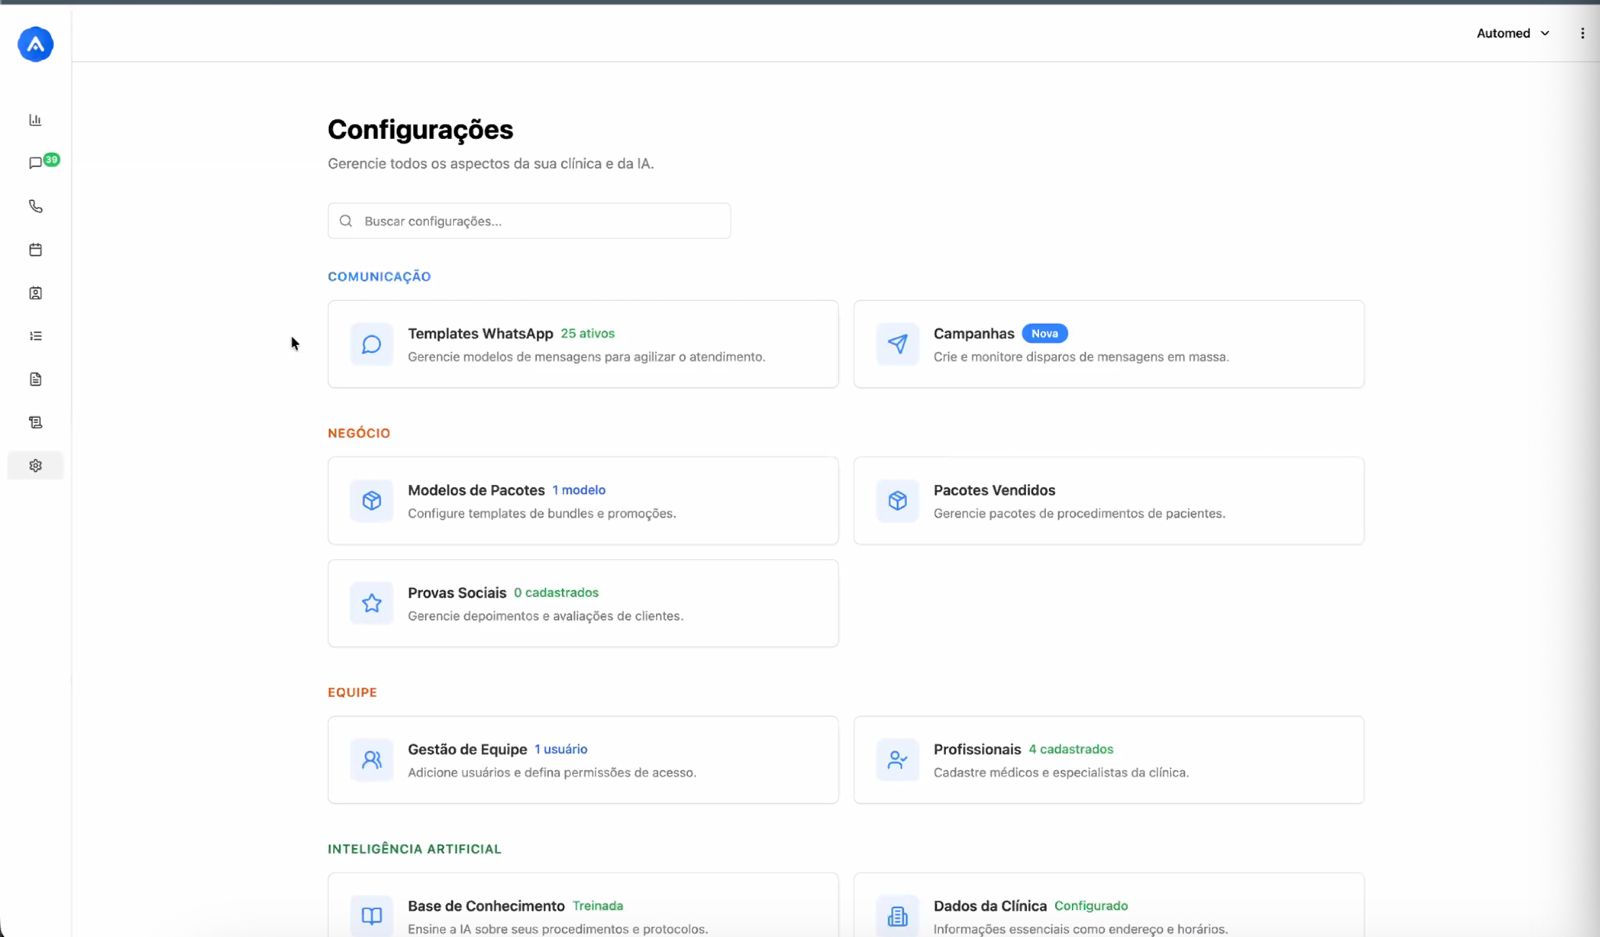Open the Templates WhatsApp card title
The height and width of the screenshot is (937, 1600).
point(480,334)
